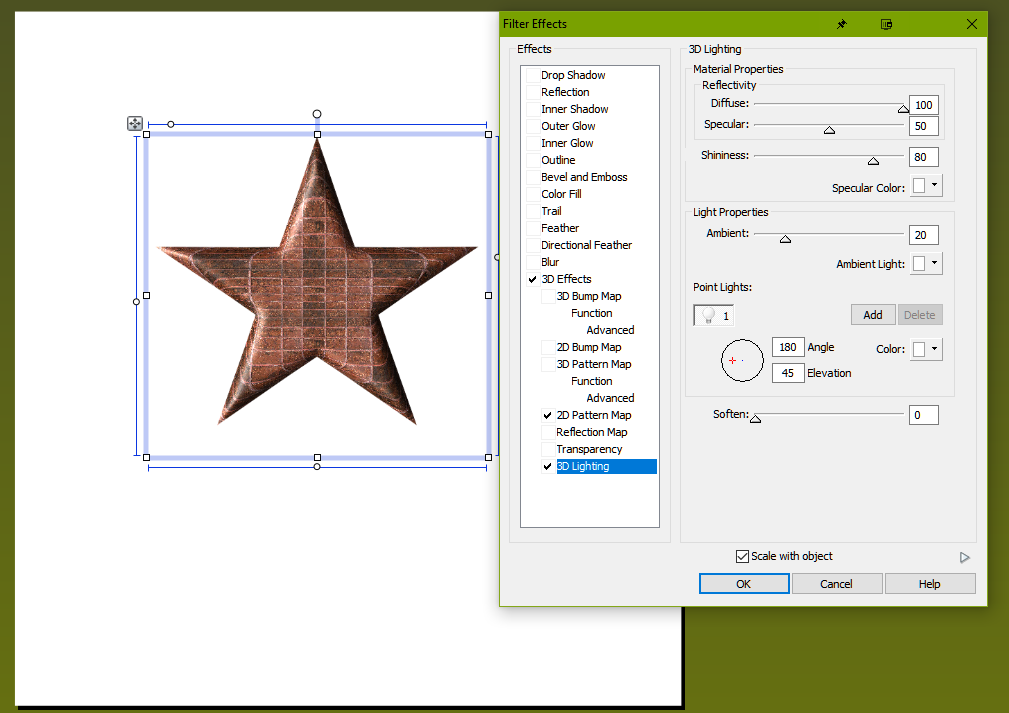The height and width of the screenshot is (713, 1009).
Task: Click the pin icon in Filter Effects title bar
Action: tap(841, 24)
